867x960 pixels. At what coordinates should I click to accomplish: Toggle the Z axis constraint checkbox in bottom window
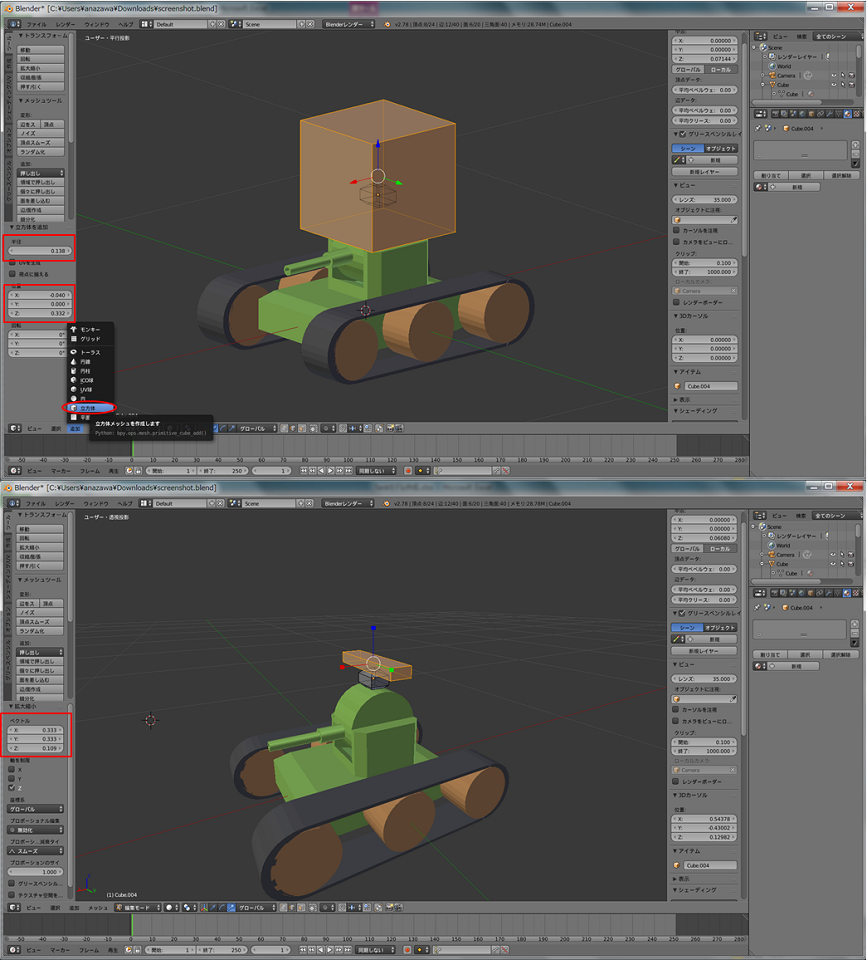(x=12, y=788)
